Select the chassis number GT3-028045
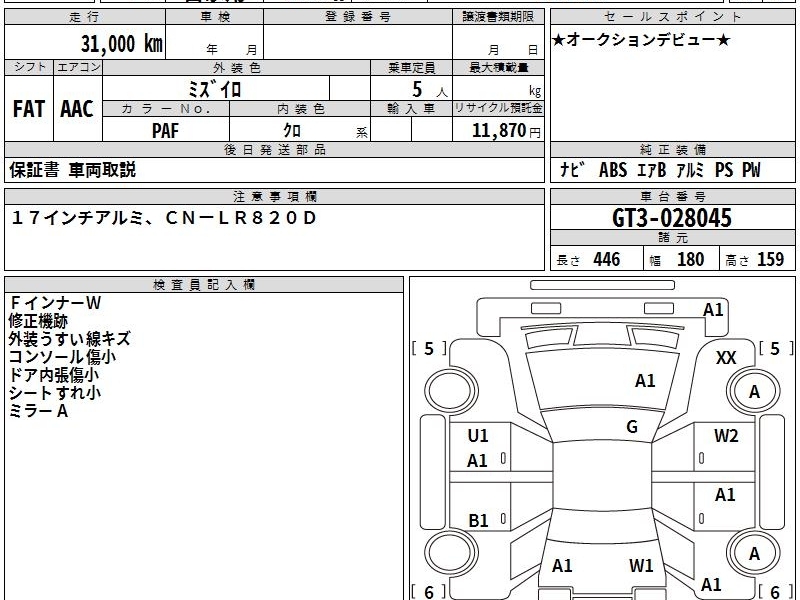This screenshot has width=800, height=600. pos(671,218)
